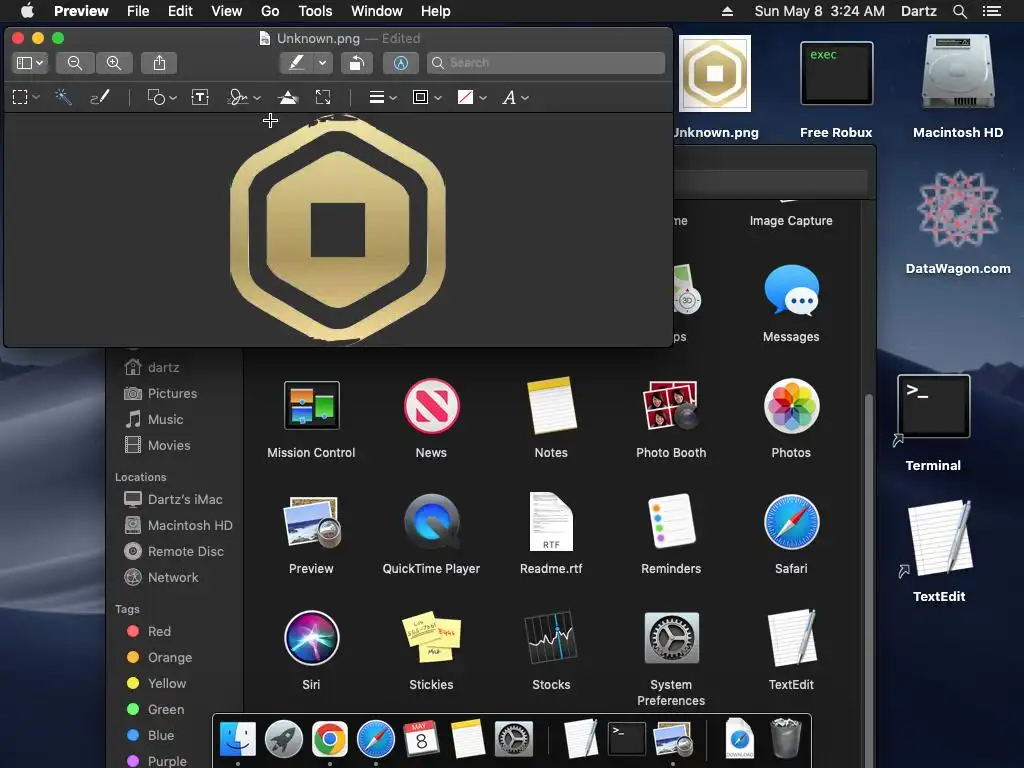Open the Sidebar view menu button

click(30, 63)
